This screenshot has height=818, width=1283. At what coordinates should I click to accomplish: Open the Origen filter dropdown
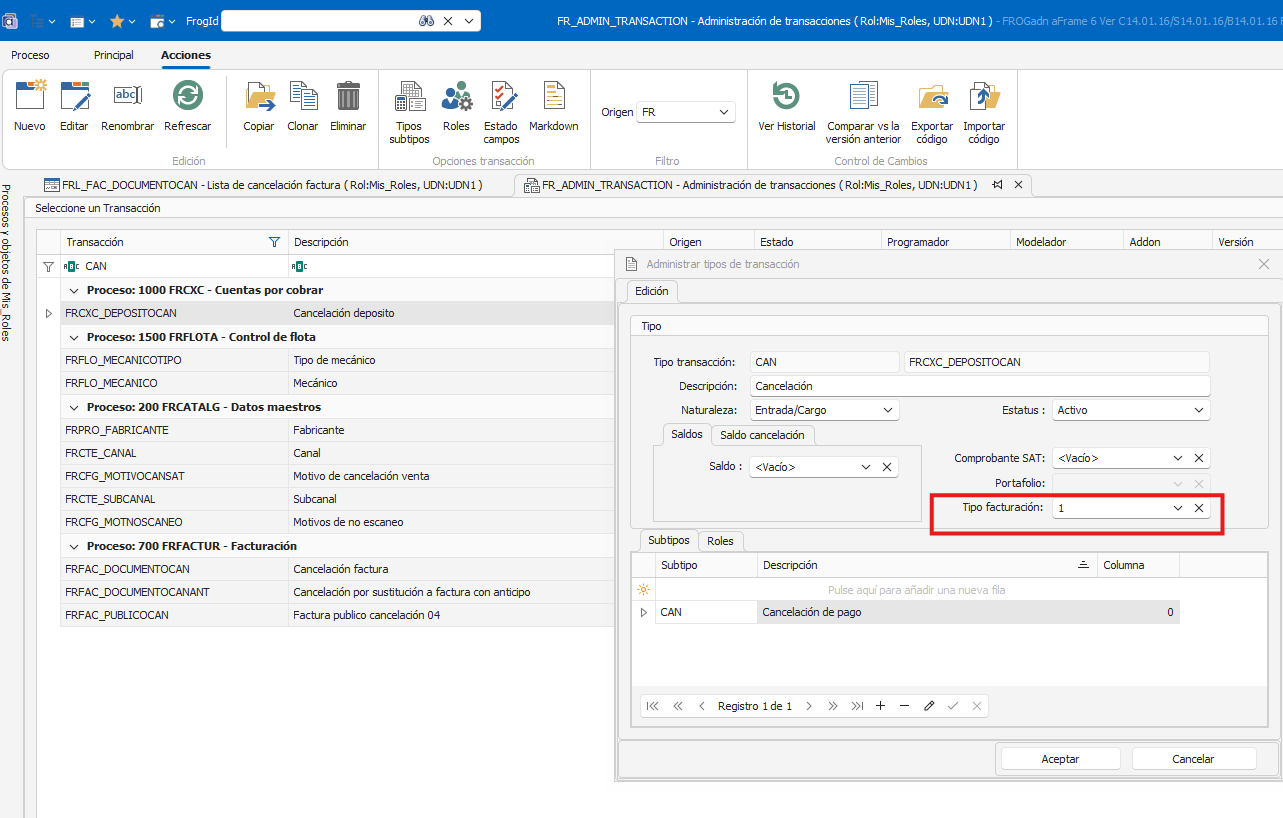724,113
